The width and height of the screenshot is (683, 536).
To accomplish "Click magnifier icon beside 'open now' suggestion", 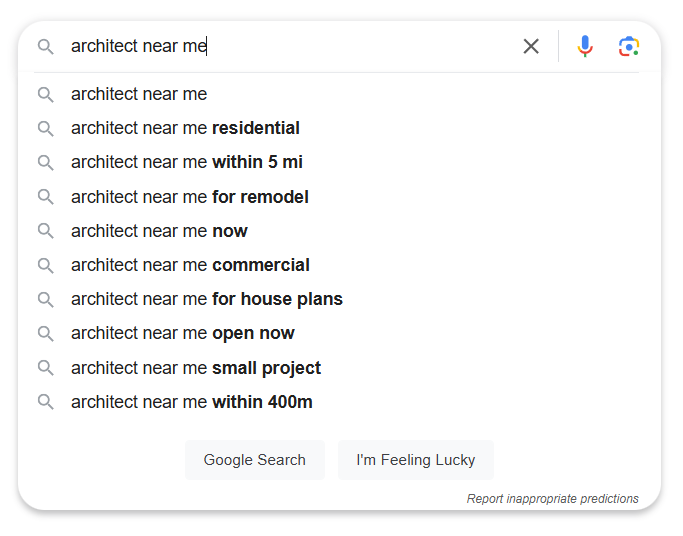I will (45, 334).
